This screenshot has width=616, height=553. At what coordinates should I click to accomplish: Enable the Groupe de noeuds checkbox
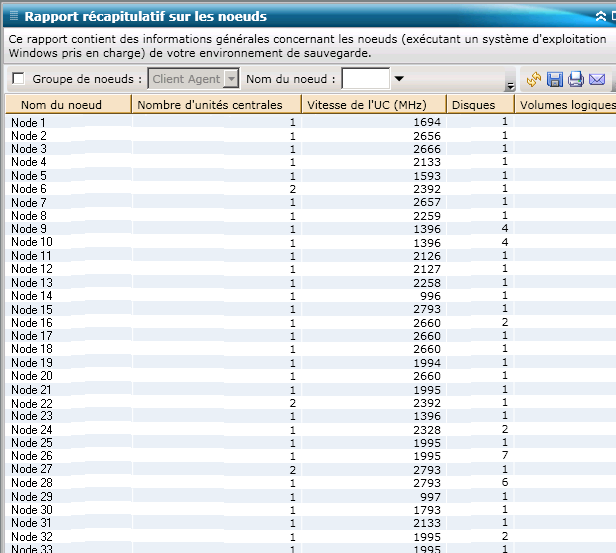click(x=18, y=79)
